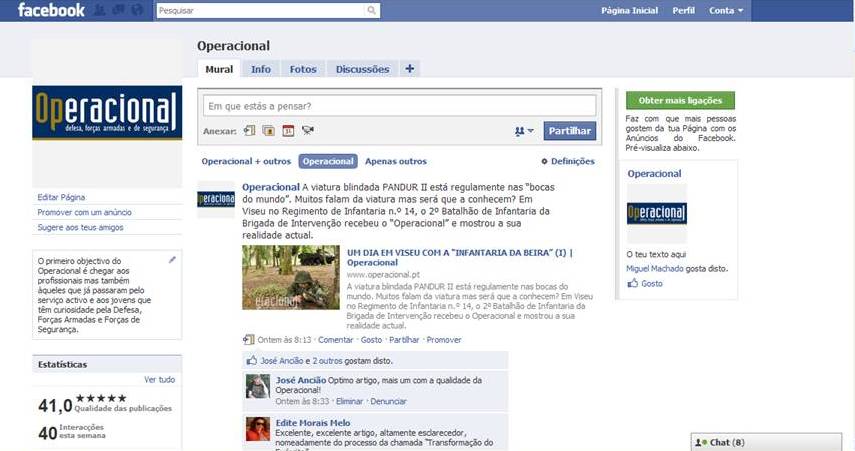Switch to the Mural tab
This screenshot has width=855, height=451.
click(x=219, y=69)
